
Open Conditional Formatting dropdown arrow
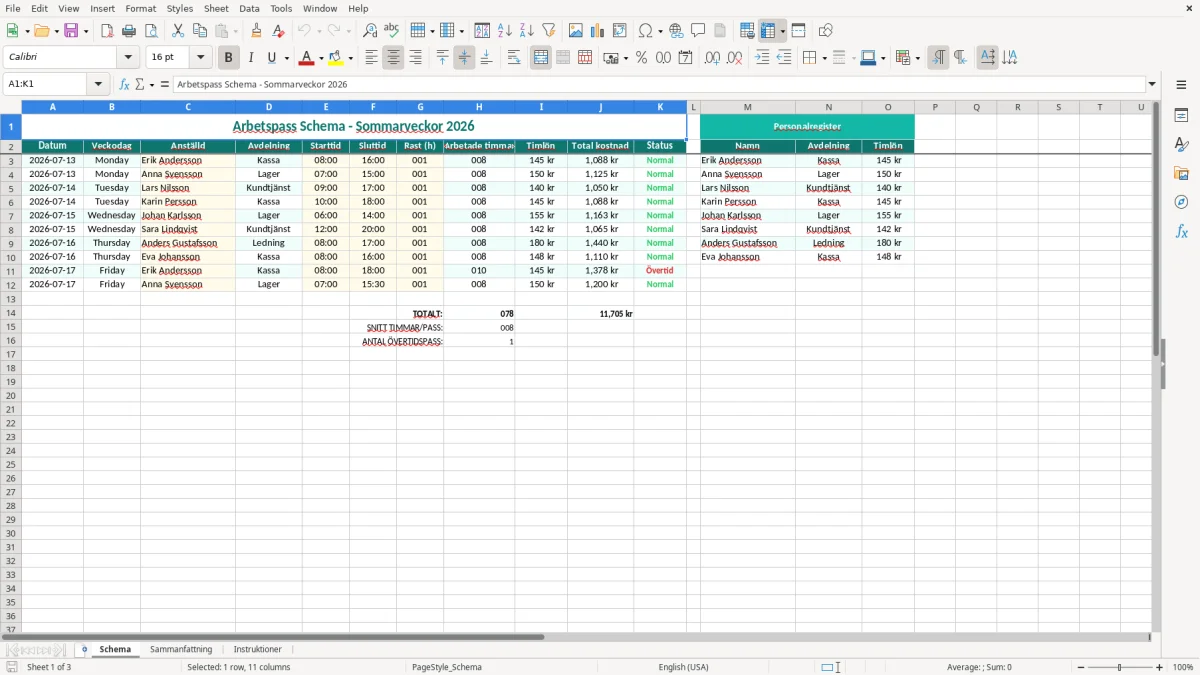(917, 58)
